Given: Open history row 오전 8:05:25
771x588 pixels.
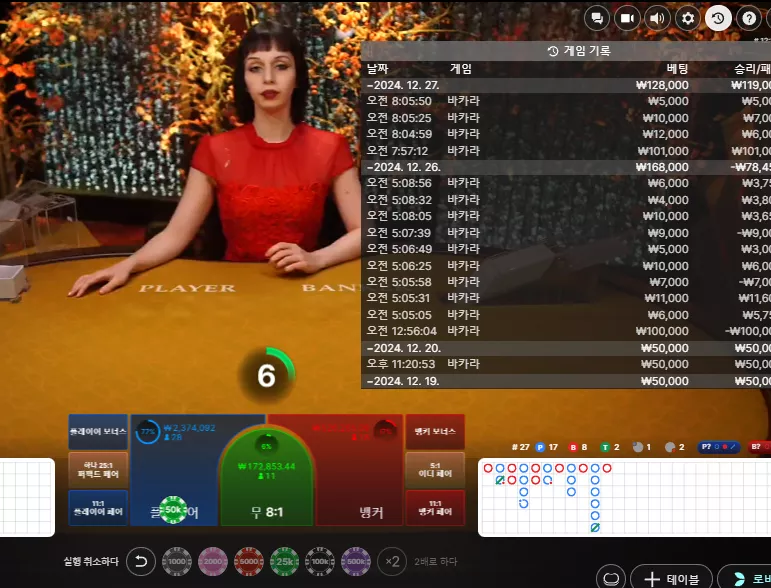Looking at the screenshot, I should click(x=566, y=118).
